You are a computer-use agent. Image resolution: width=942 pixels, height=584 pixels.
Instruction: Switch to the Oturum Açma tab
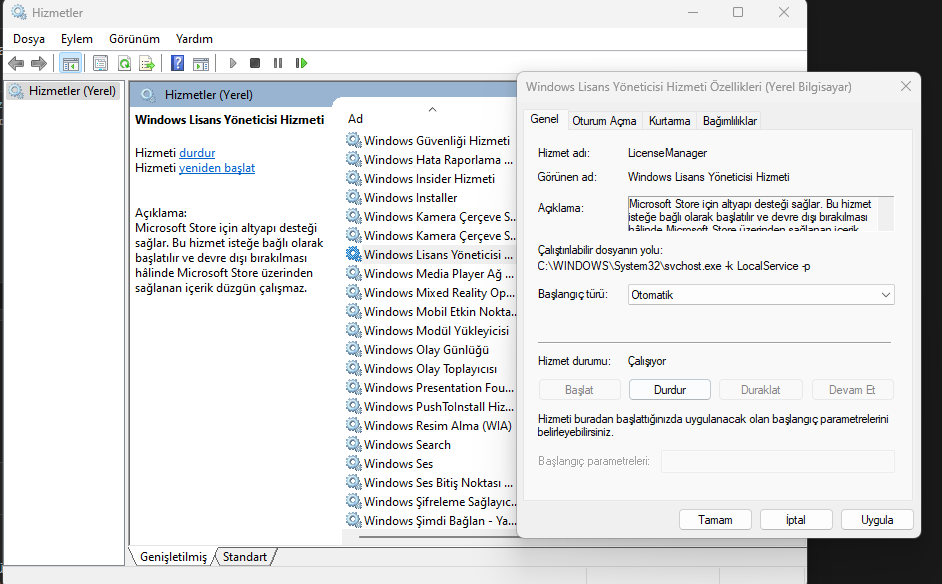604,121
